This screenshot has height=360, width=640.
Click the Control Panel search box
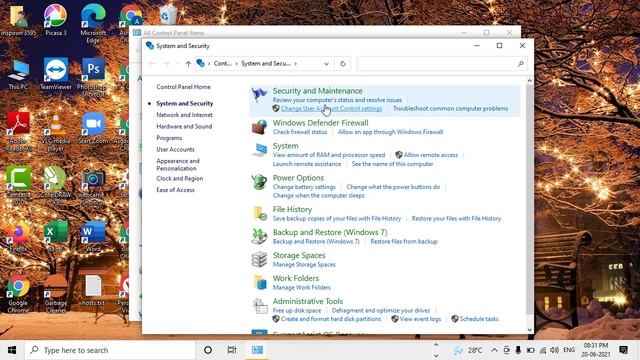(x=442, y=64)
